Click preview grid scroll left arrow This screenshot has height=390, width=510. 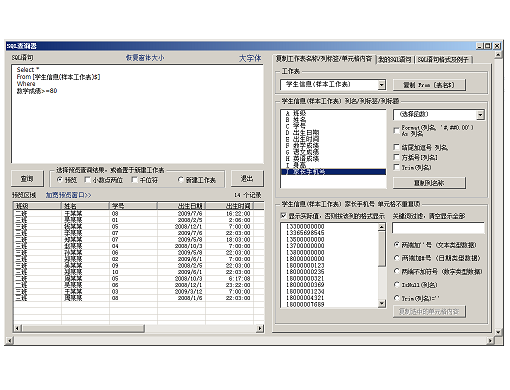coord(18,329)
